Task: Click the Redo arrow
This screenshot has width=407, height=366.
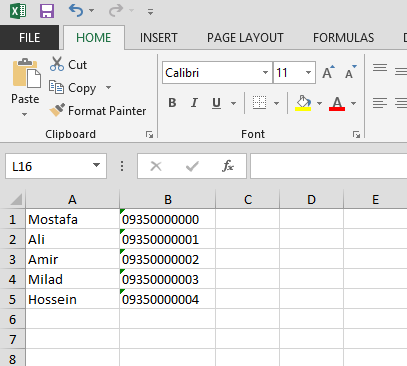Action: (x=116, y=11)
